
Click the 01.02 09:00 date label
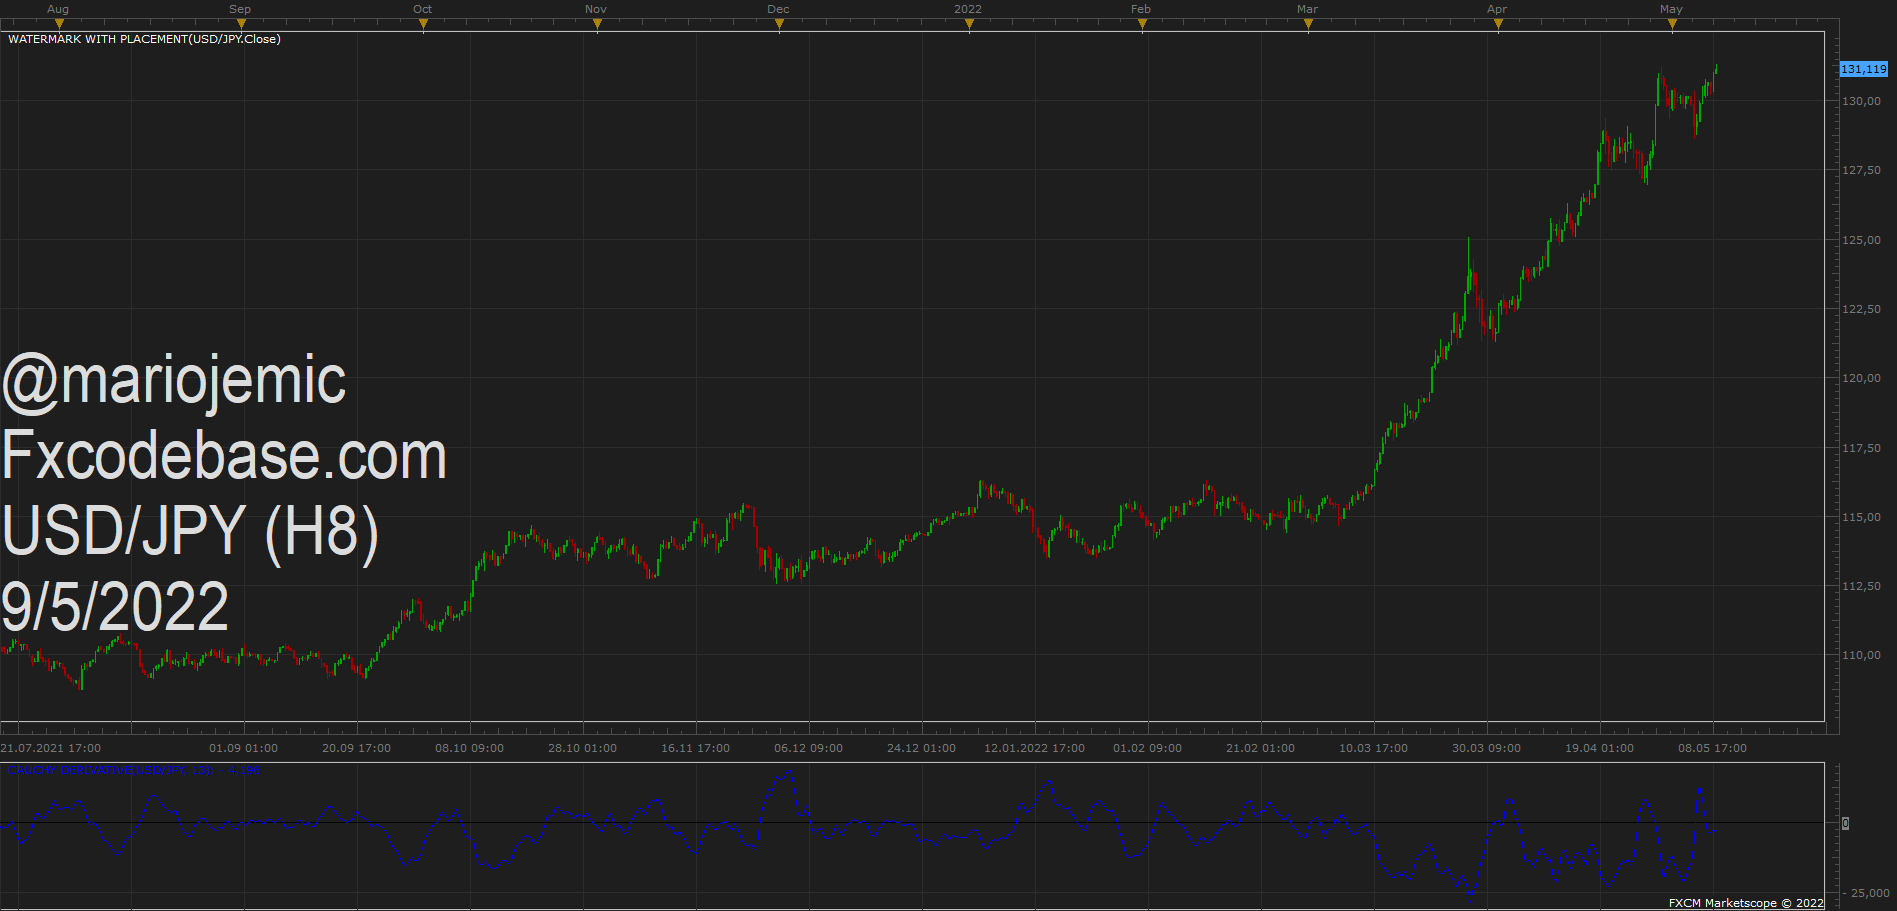(x=1148, y=748)
